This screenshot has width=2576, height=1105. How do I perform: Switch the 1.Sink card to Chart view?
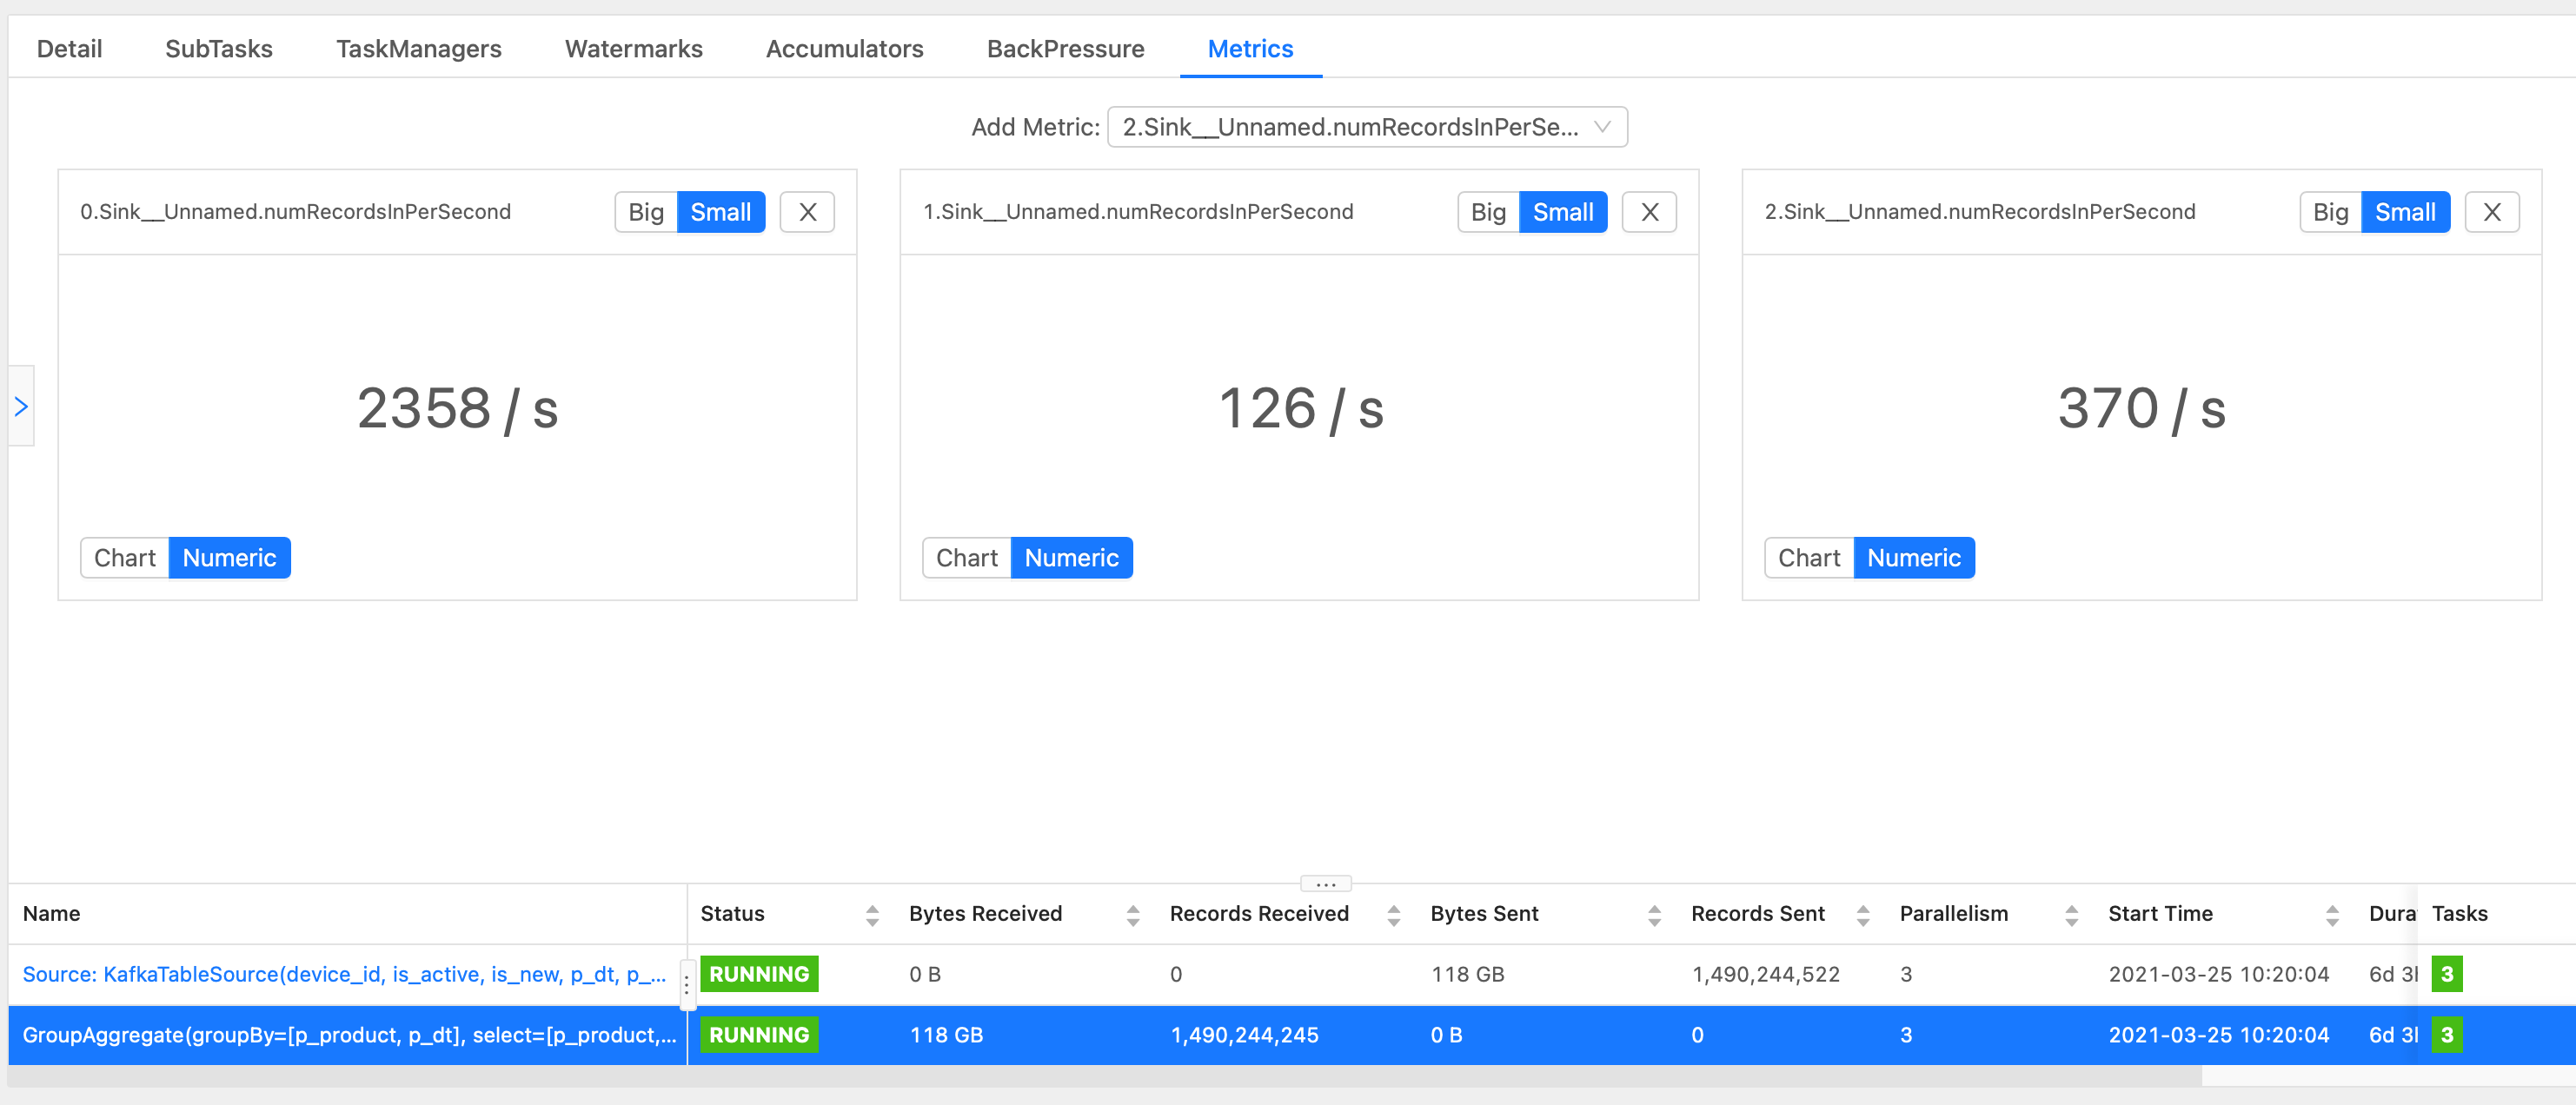point(966,557)
